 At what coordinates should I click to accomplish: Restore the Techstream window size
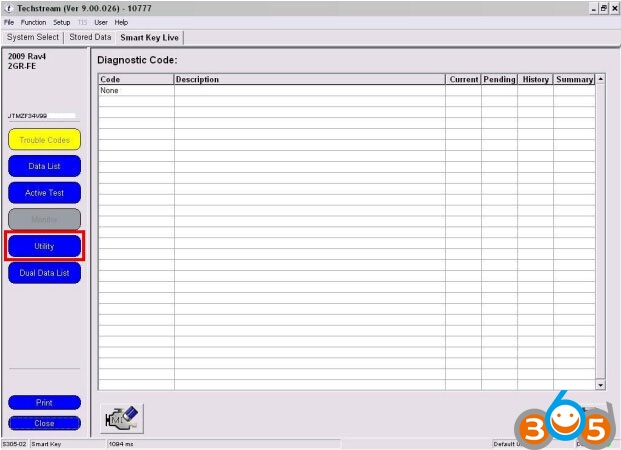604,8
